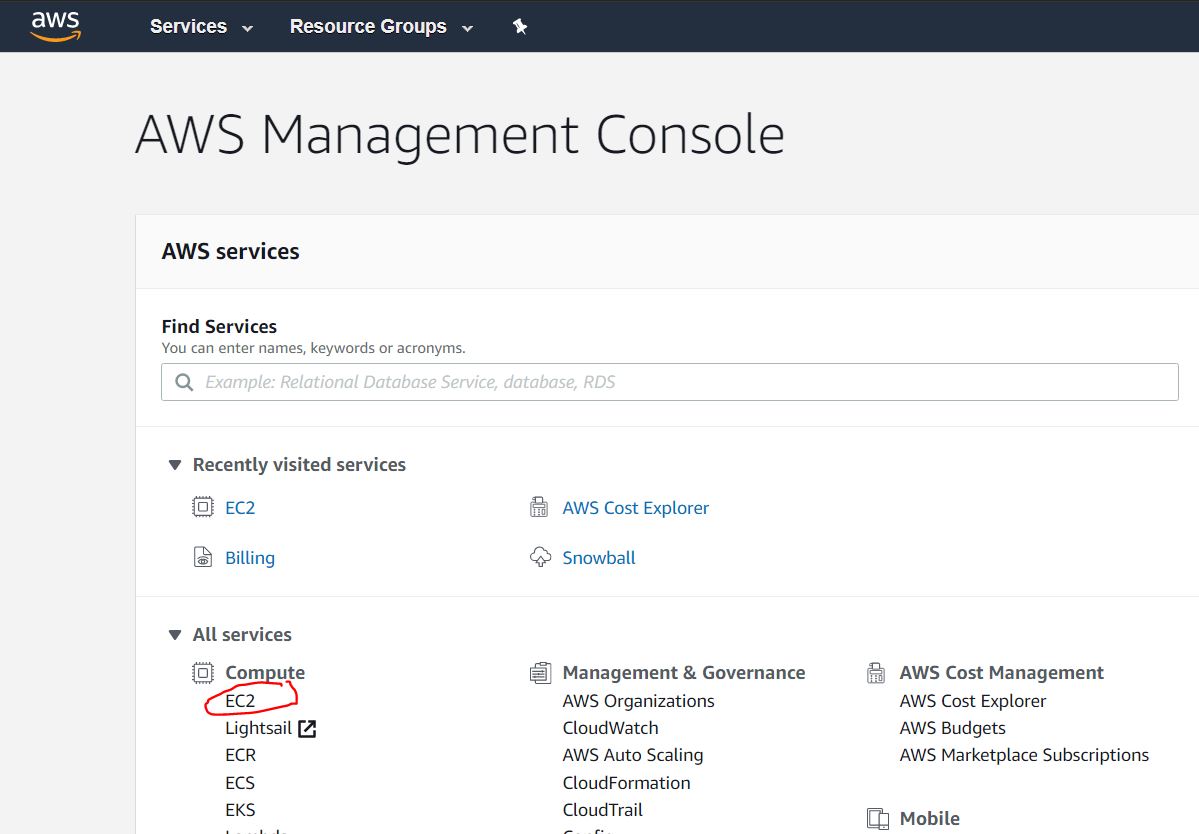Open the Services dropdown menu
The width and height of the screenshot is (1199, 834).
[x=201, y=27]
